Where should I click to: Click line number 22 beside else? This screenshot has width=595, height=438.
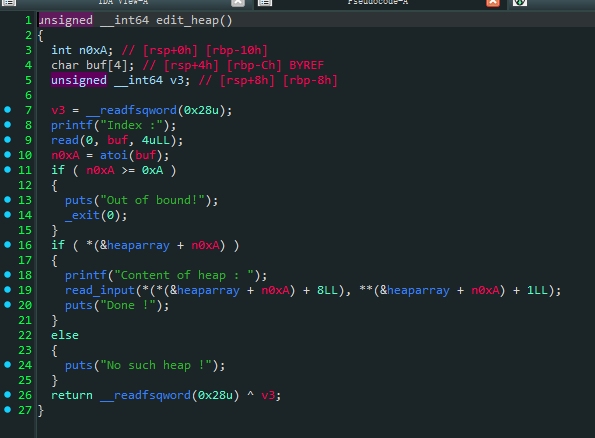pos(25,336)
